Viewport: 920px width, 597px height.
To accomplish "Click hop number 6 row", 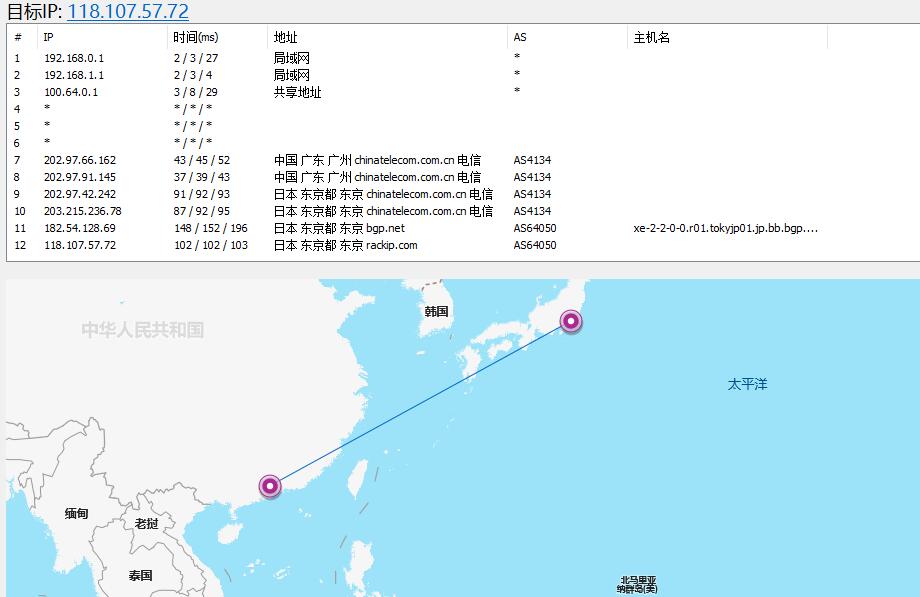I will coord(17,143).
